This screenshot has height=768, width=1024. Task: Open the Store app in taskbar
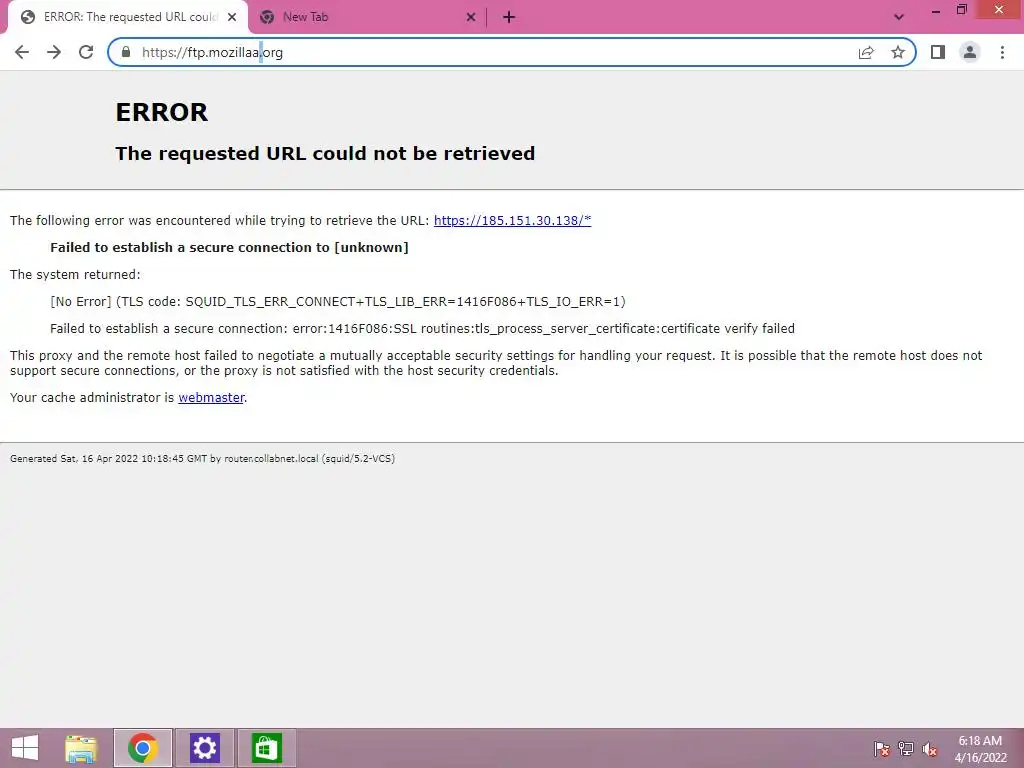(x=266, y=748)
